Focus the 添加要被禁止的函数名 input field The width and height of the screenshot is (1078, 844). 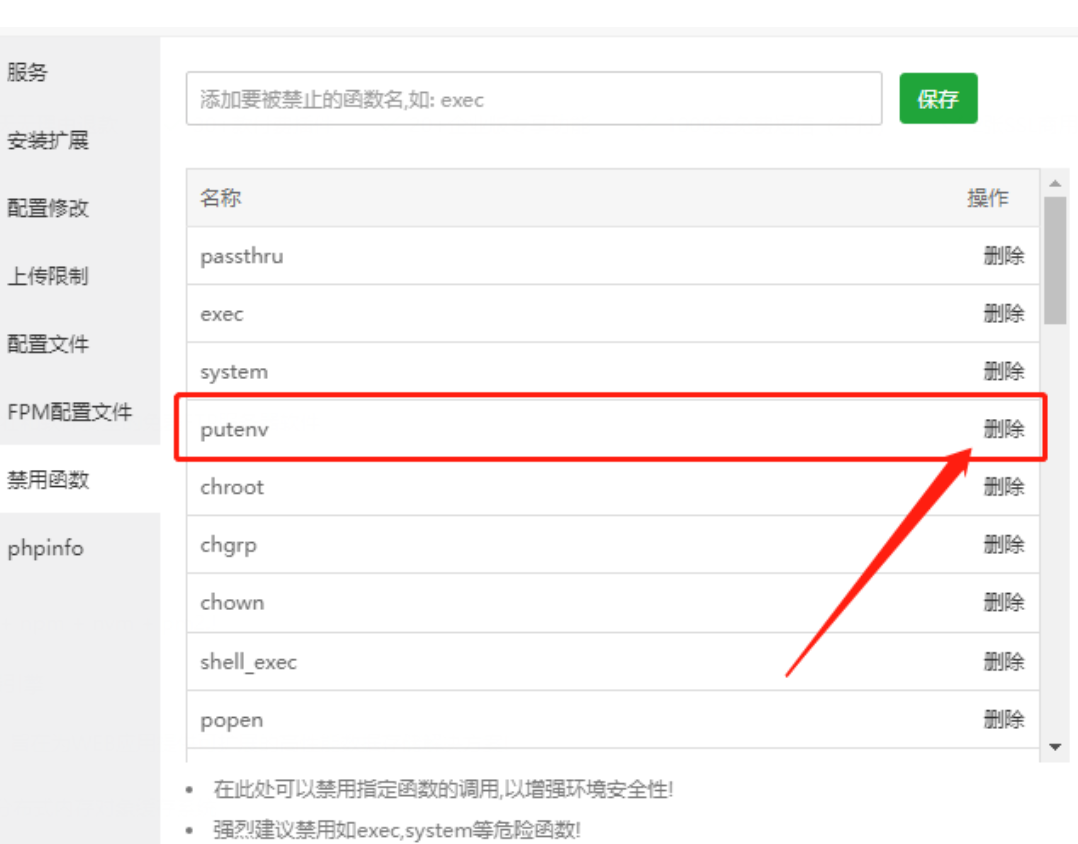click(534, 99)
